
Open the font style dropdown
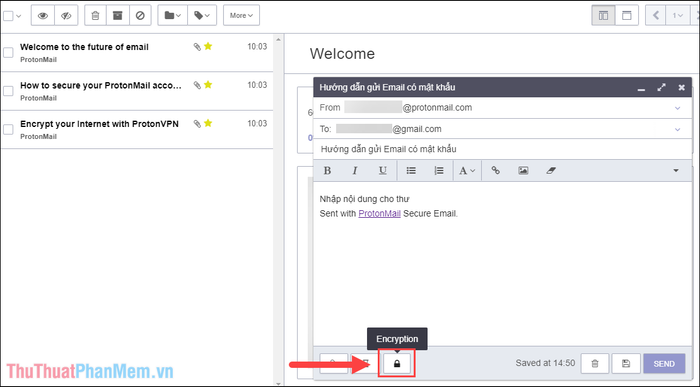coord(467,171)
